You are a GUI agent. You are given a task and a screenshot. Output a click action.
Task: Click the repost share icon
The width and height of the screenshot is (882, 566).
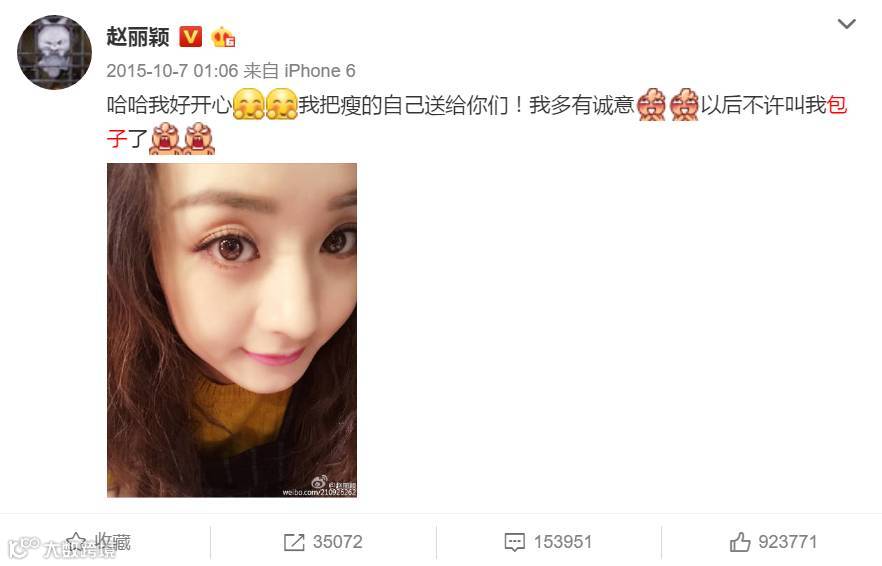(294, 542)
